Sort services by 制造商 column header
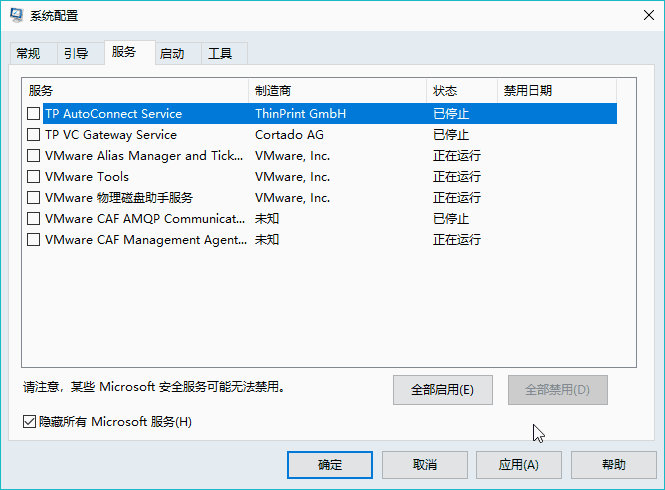 [x=337, y=91]
